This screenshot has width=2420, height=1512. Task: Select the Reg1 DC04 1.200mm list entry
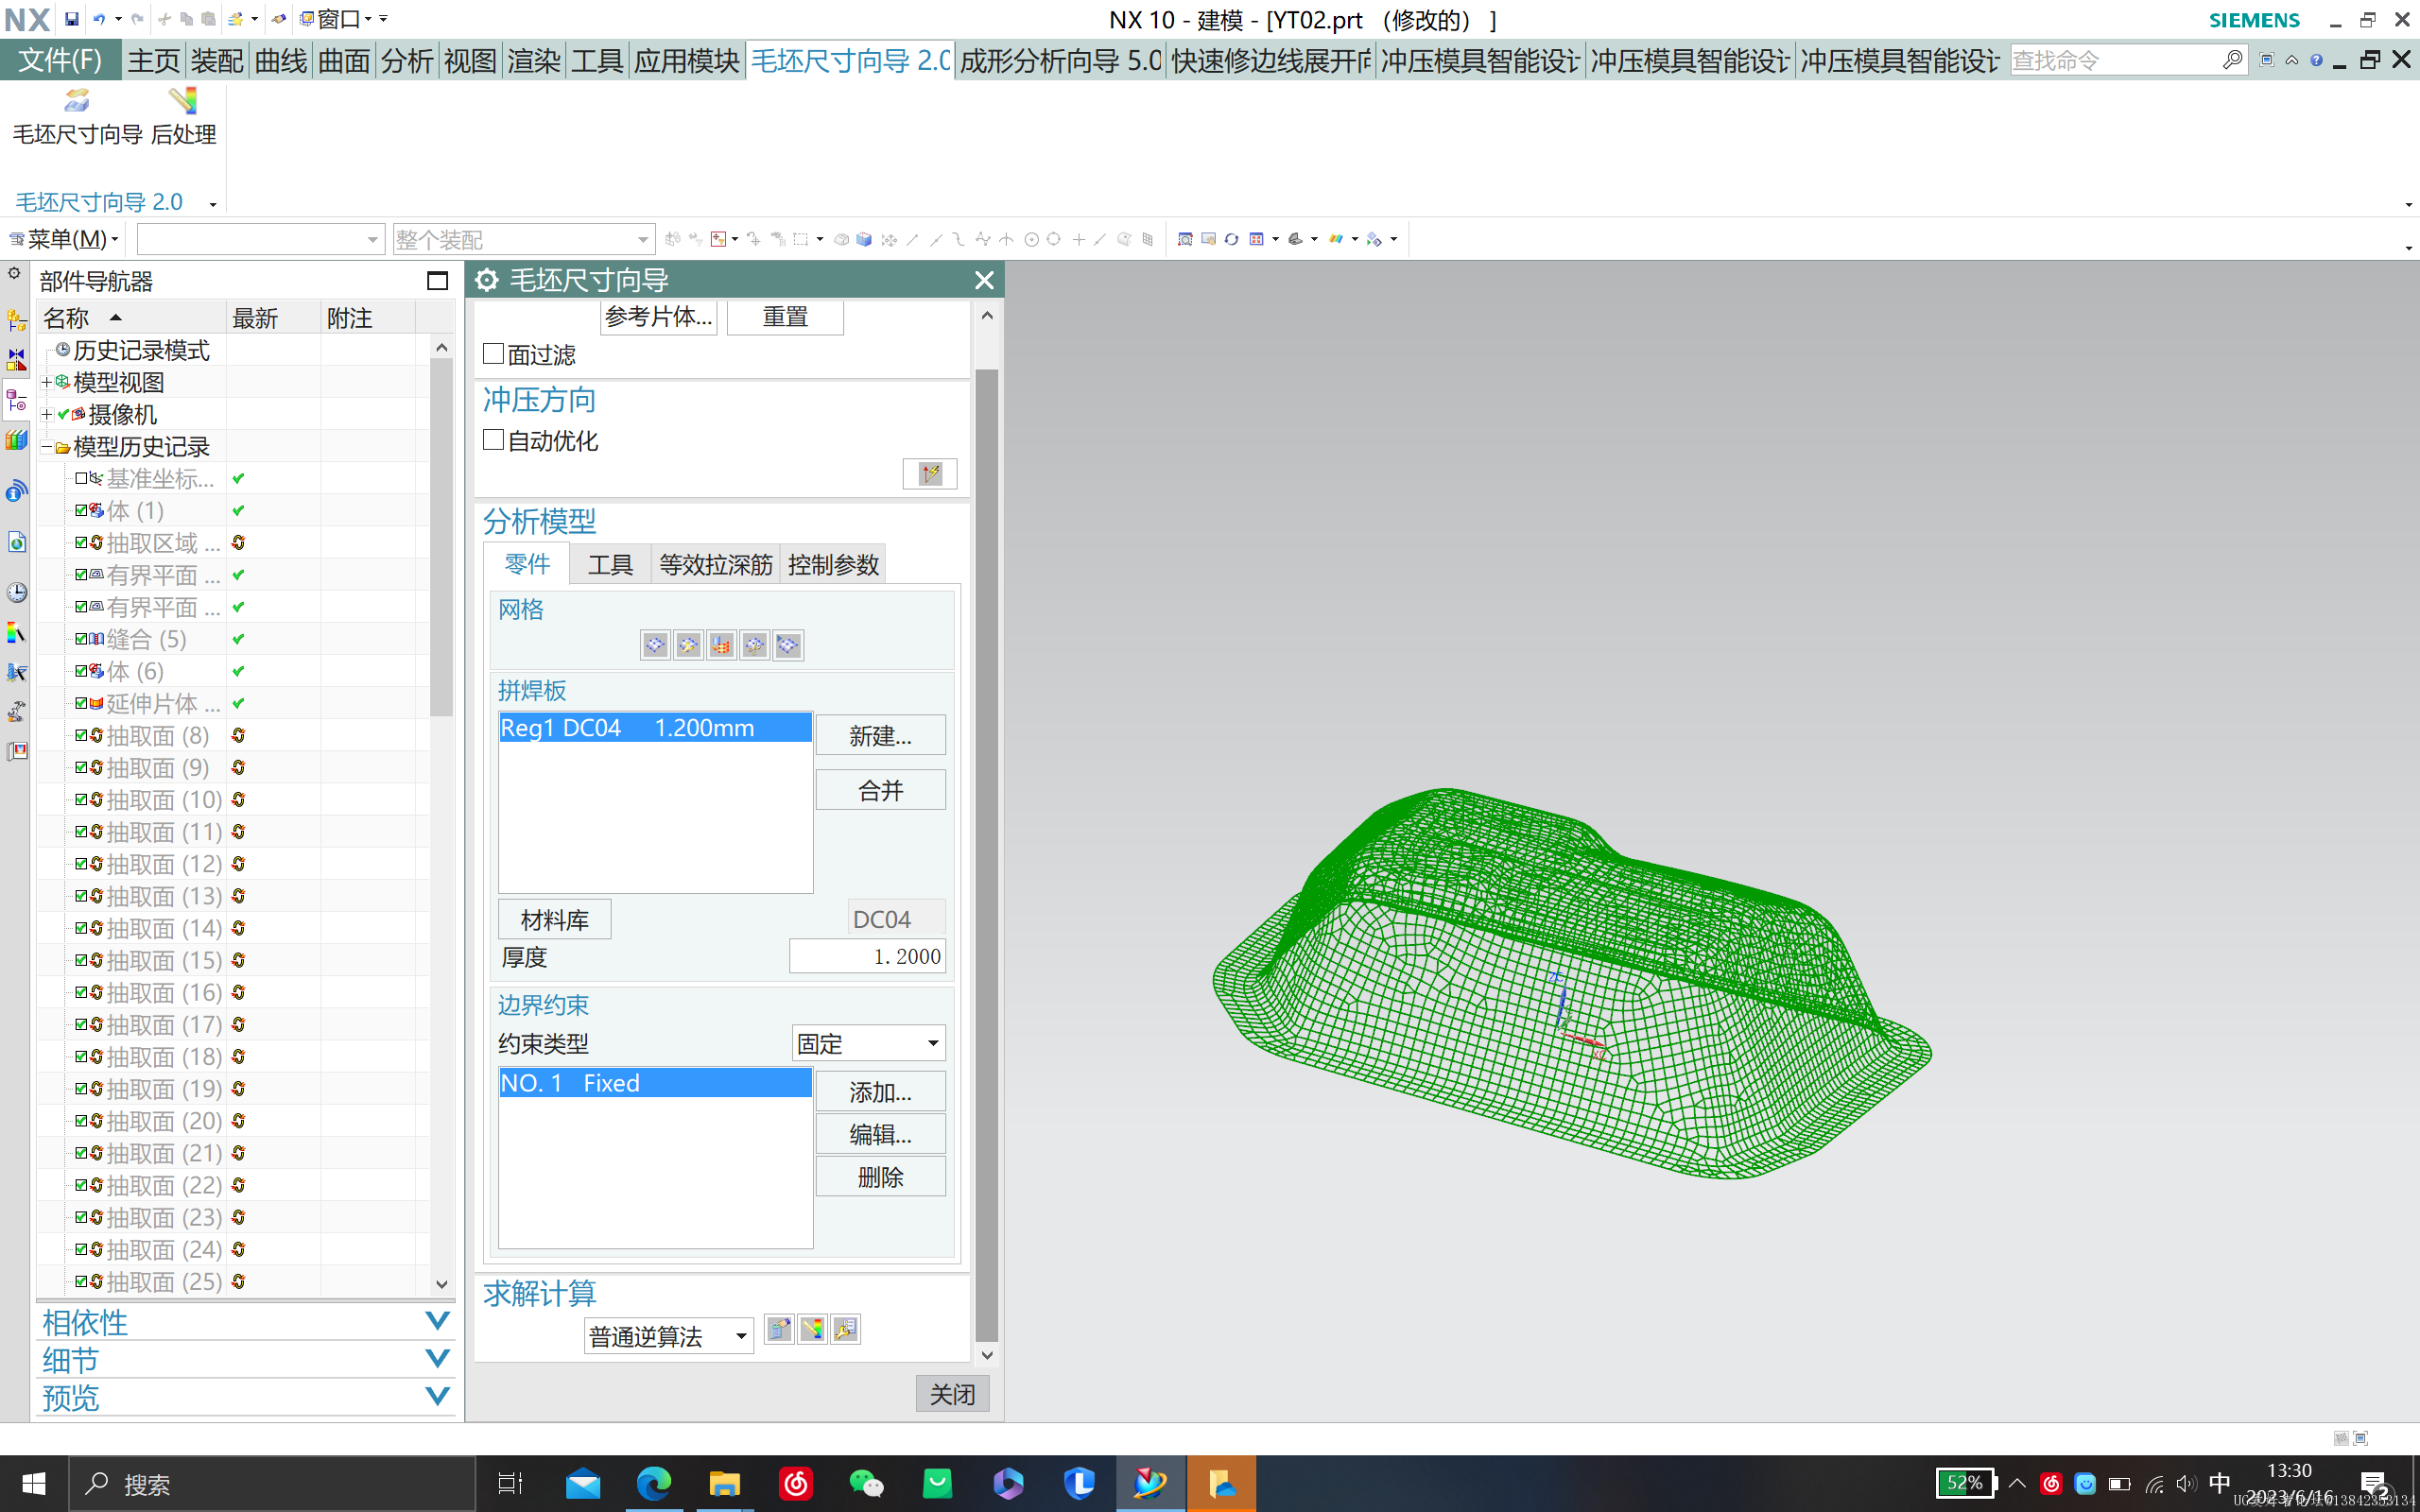[655, 727]
